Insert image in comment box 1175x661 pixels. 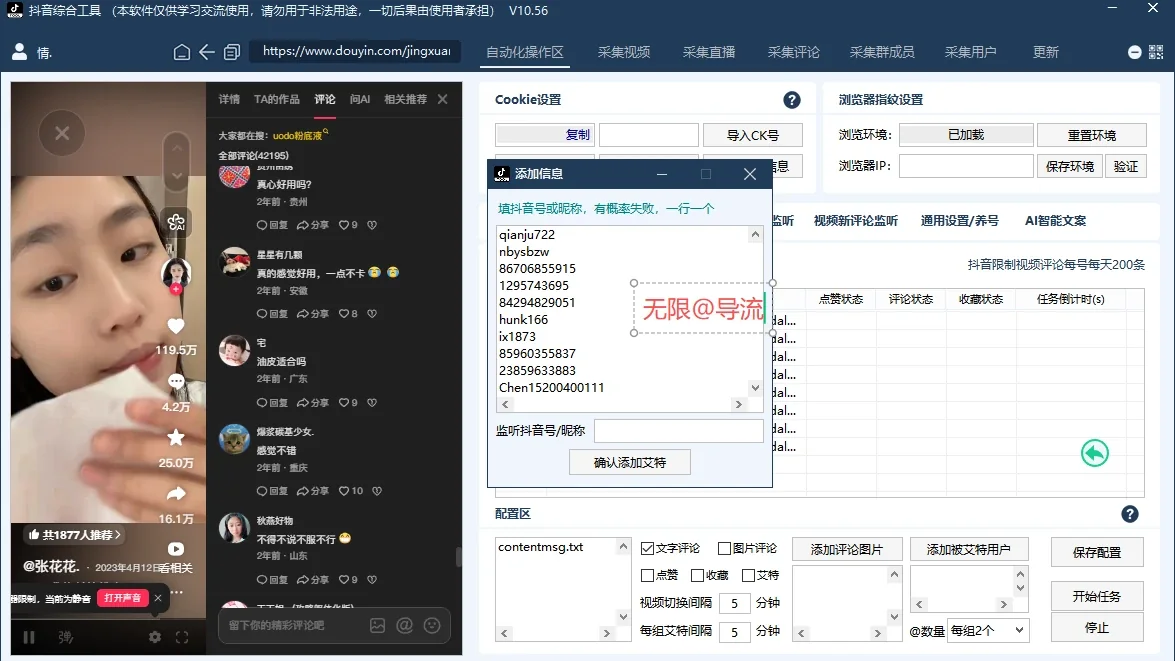pos(378,625)
